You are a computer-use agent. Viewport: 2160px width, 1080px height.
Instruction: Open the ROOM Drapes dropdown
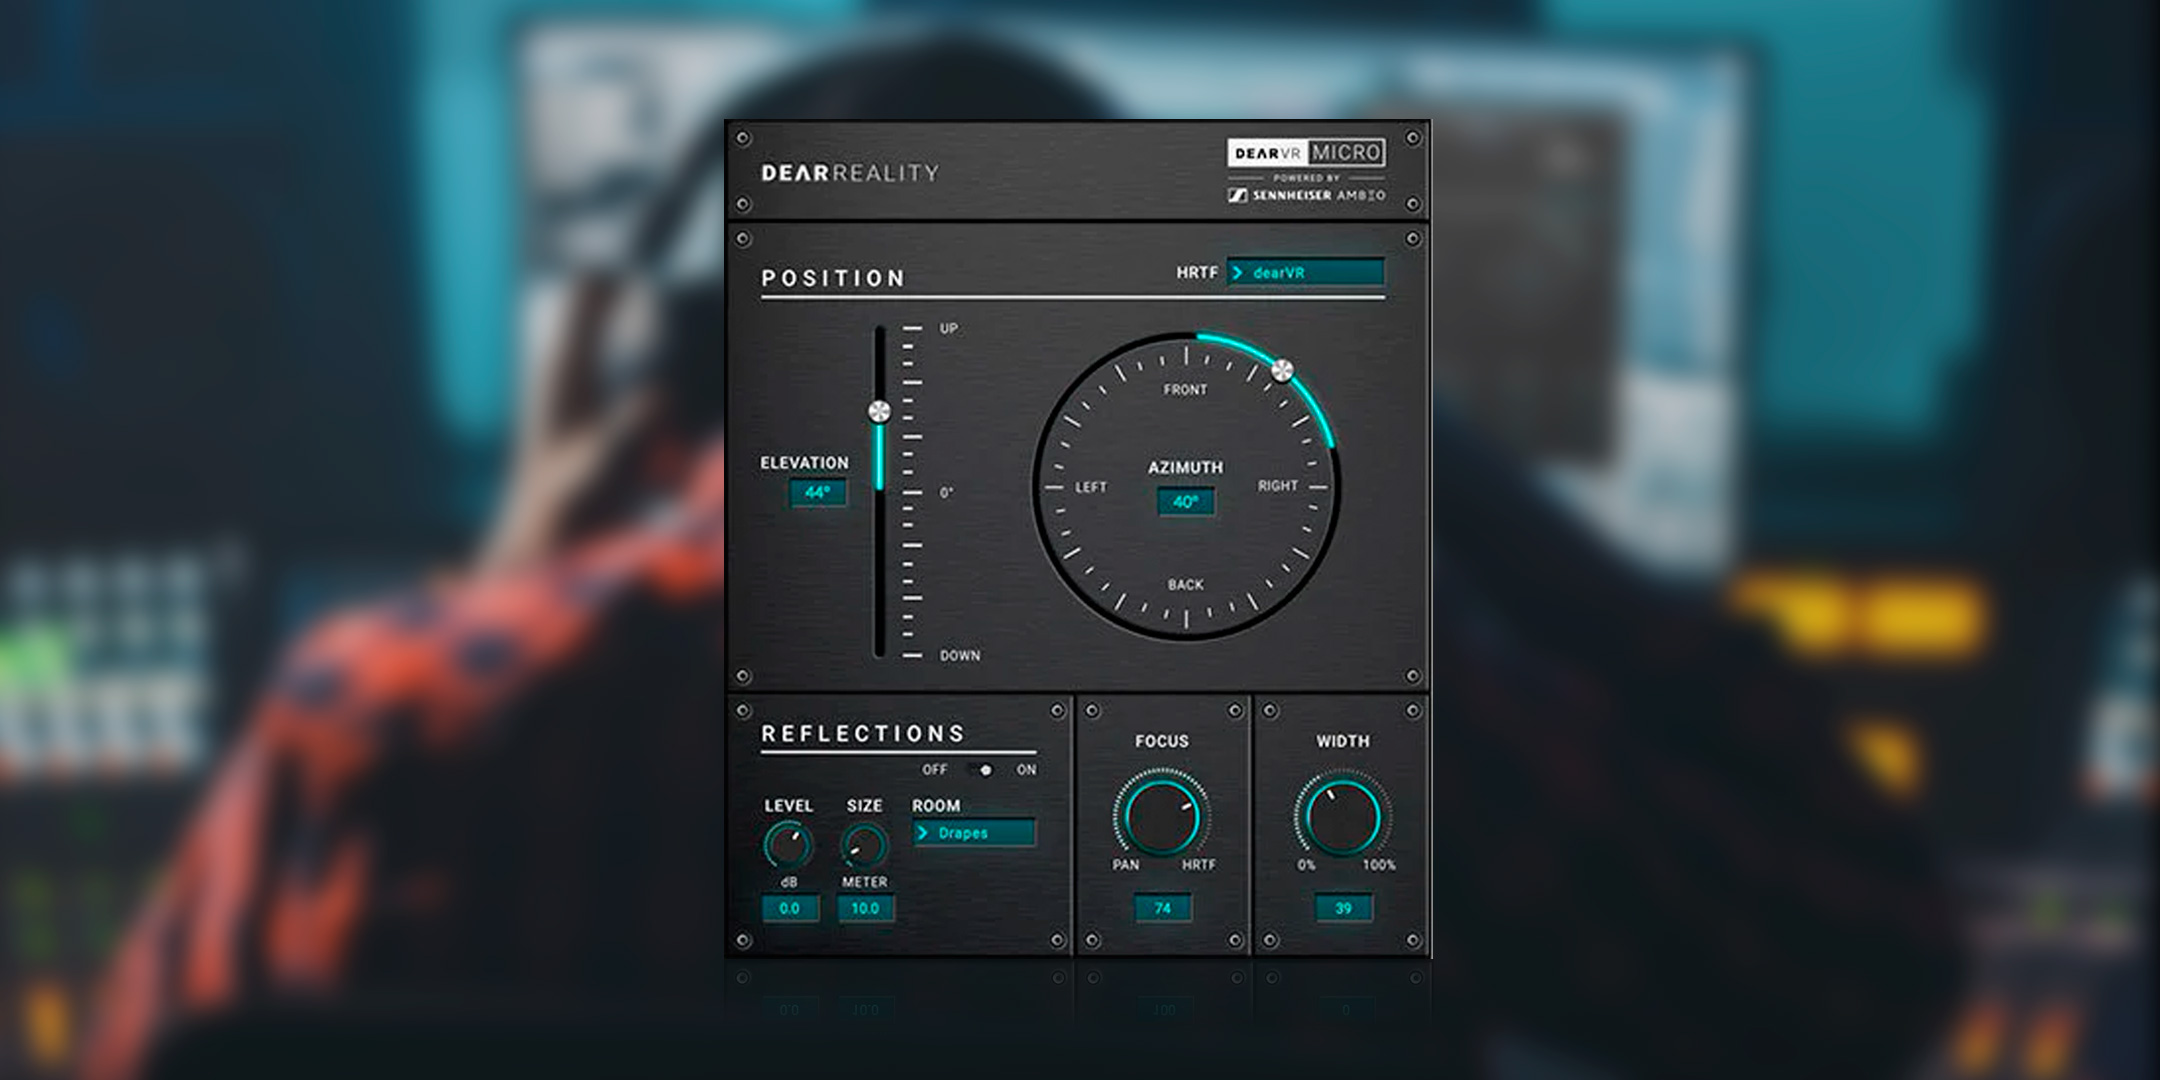tap(975, 831)
